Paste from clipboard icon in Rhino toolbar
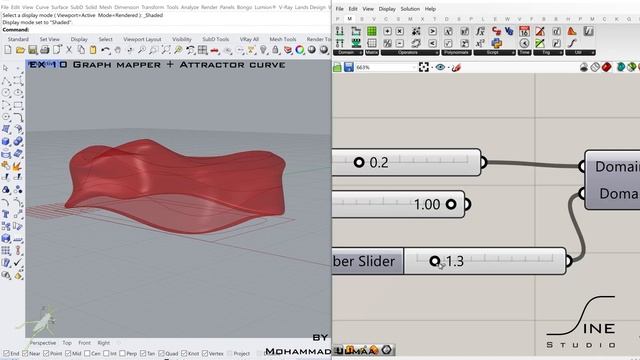640x360 pixels. (x=93, y=50)
